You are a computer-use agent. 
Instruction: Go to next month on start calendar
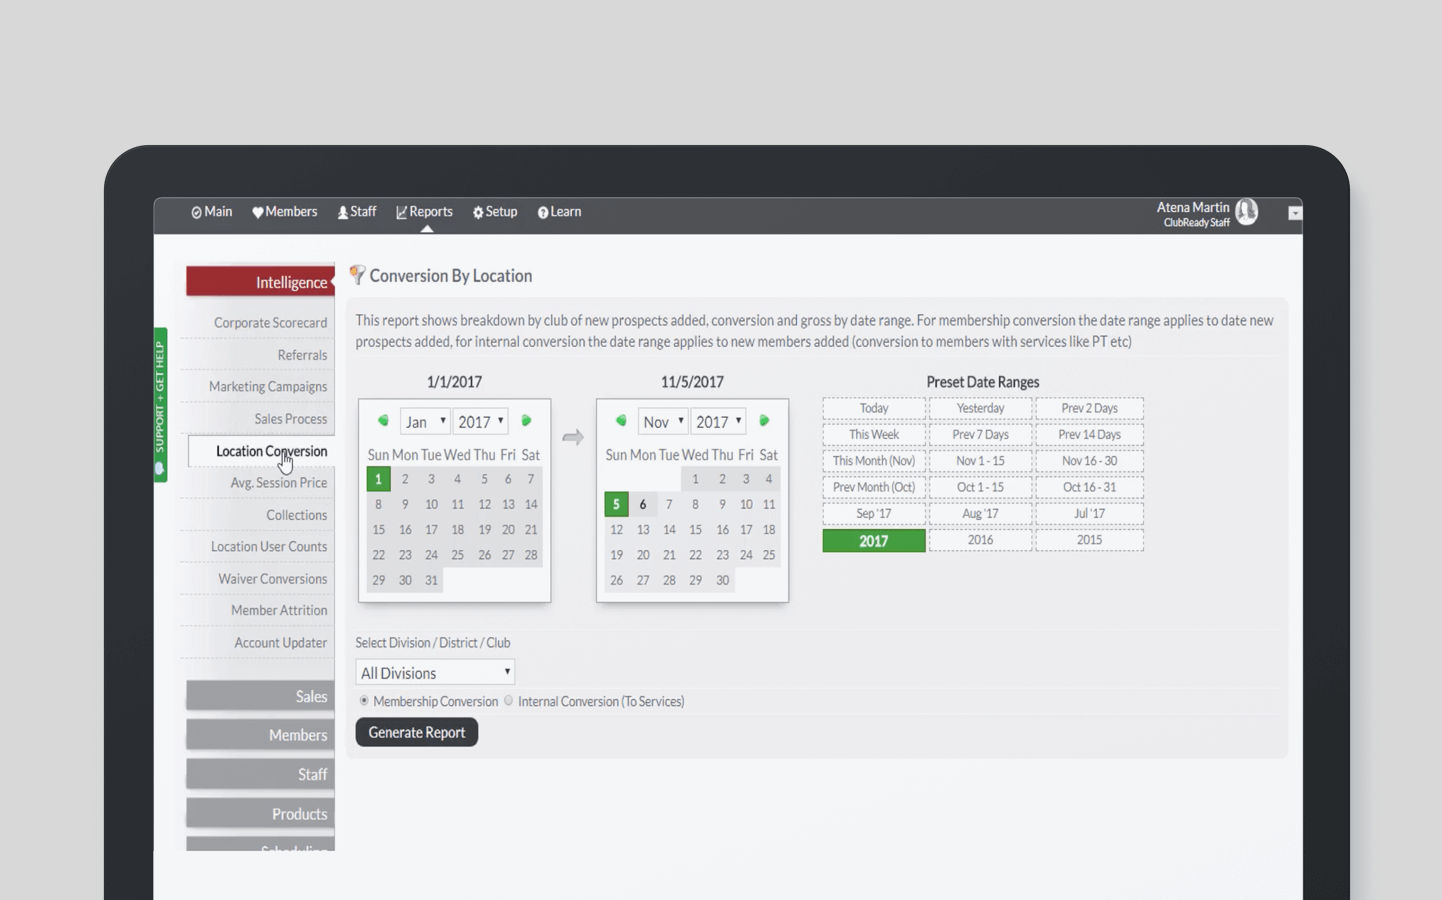[x=526, y=421]
